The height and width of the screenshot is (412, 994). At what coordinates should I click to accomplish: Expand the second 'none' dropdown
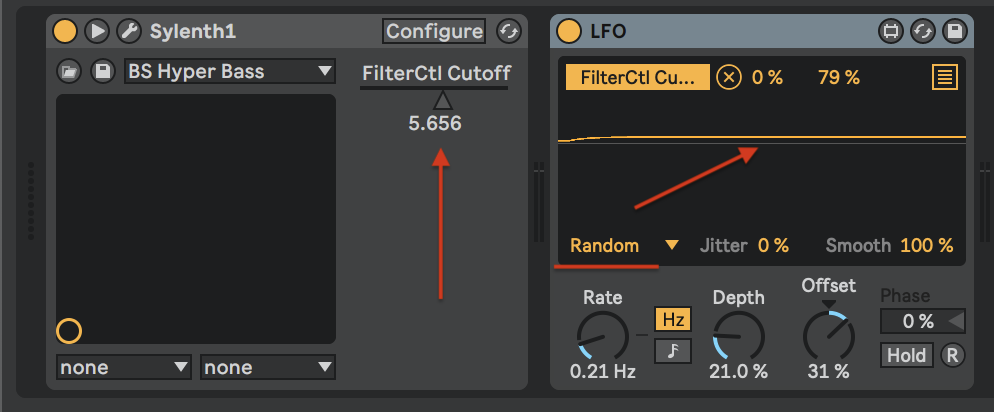(x=268, y=367)
